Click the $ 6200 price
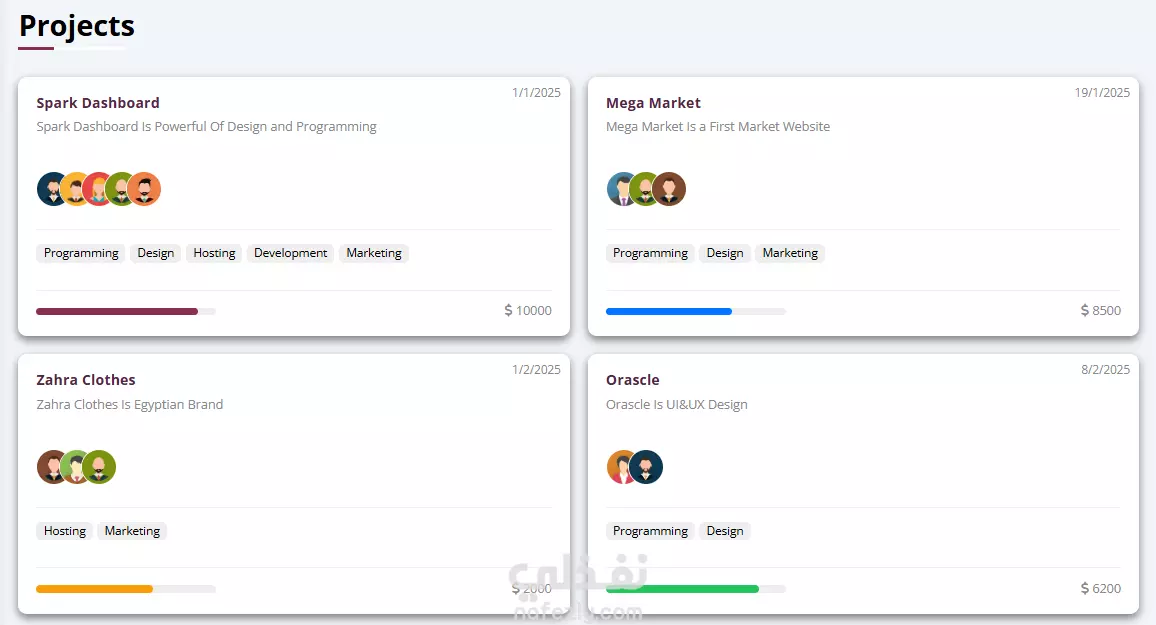The width and height of the screenshot is (1156, 625). [x=1101, y=588]
